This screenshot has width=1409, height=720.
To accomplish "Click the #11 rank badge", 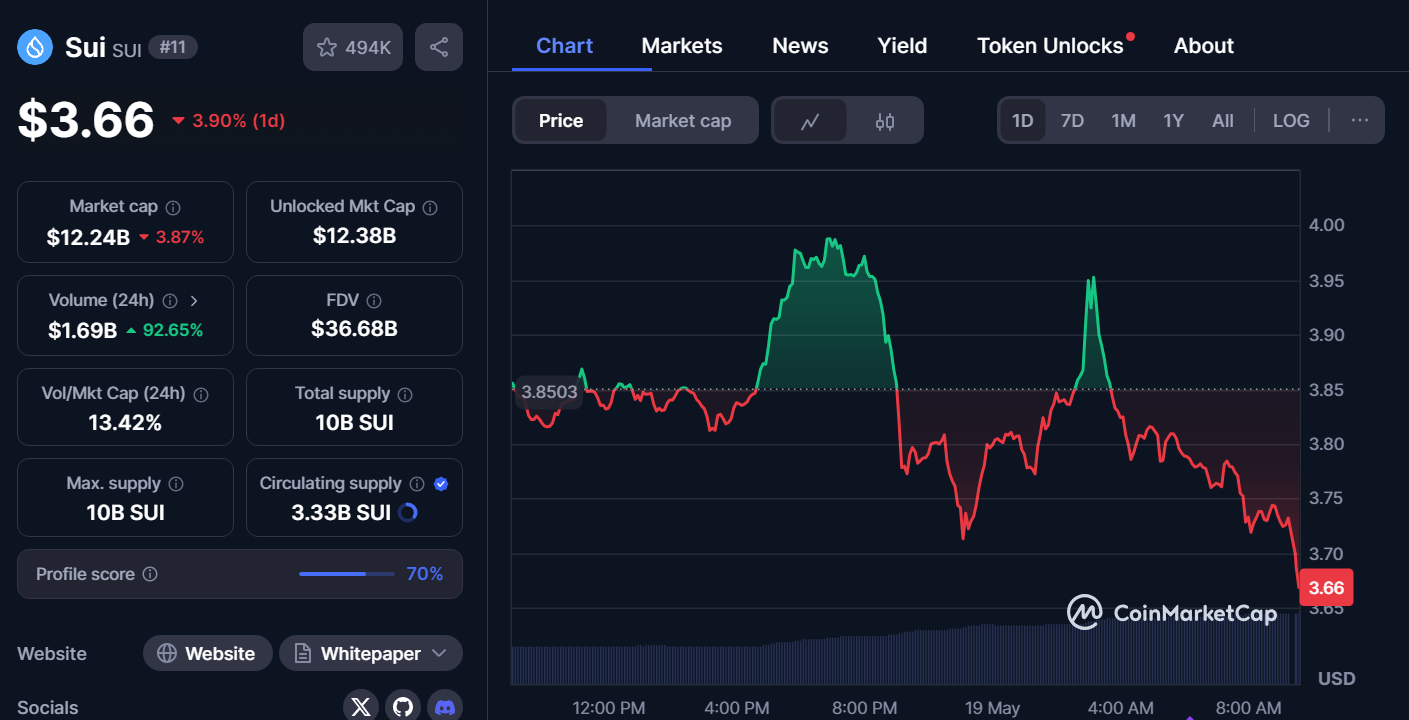I will pos(173,47).
